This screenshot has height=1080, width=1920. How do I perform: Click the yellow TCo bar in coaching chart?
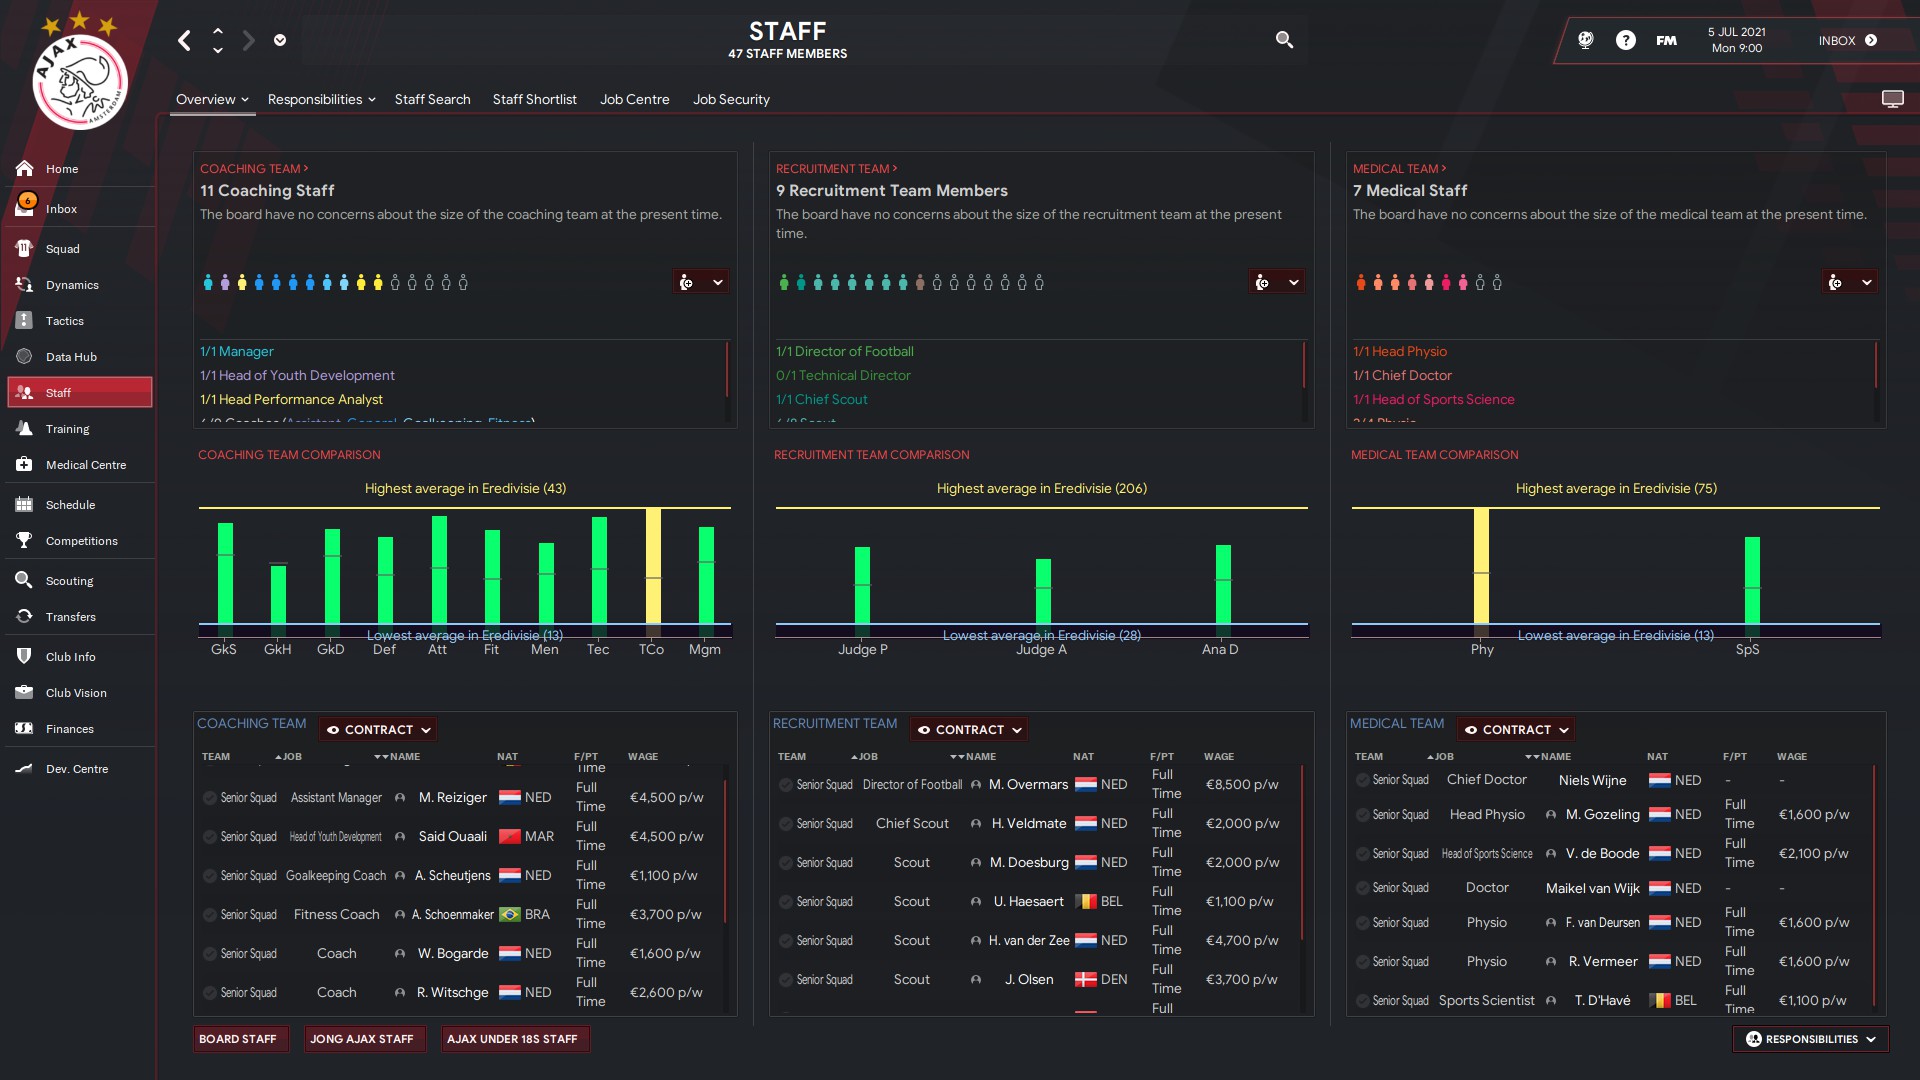tap(653, 566)
